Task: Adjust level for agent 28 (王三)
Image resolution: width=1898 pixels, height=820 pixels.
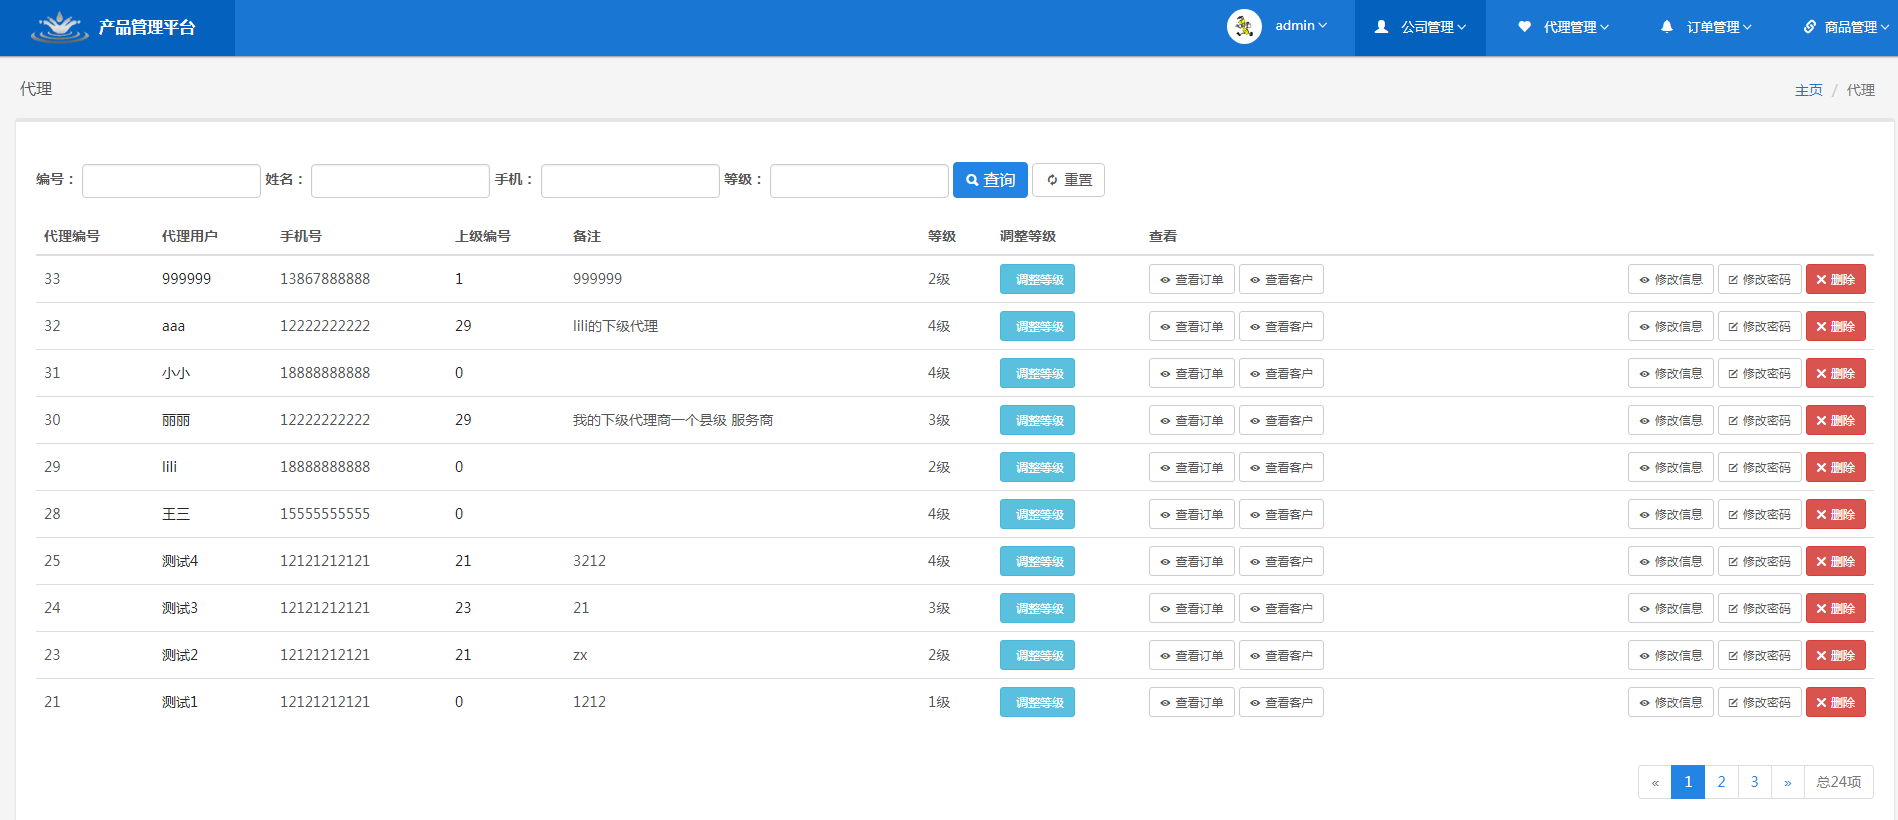Action: pyautogui.click(x=1037, y=515)
